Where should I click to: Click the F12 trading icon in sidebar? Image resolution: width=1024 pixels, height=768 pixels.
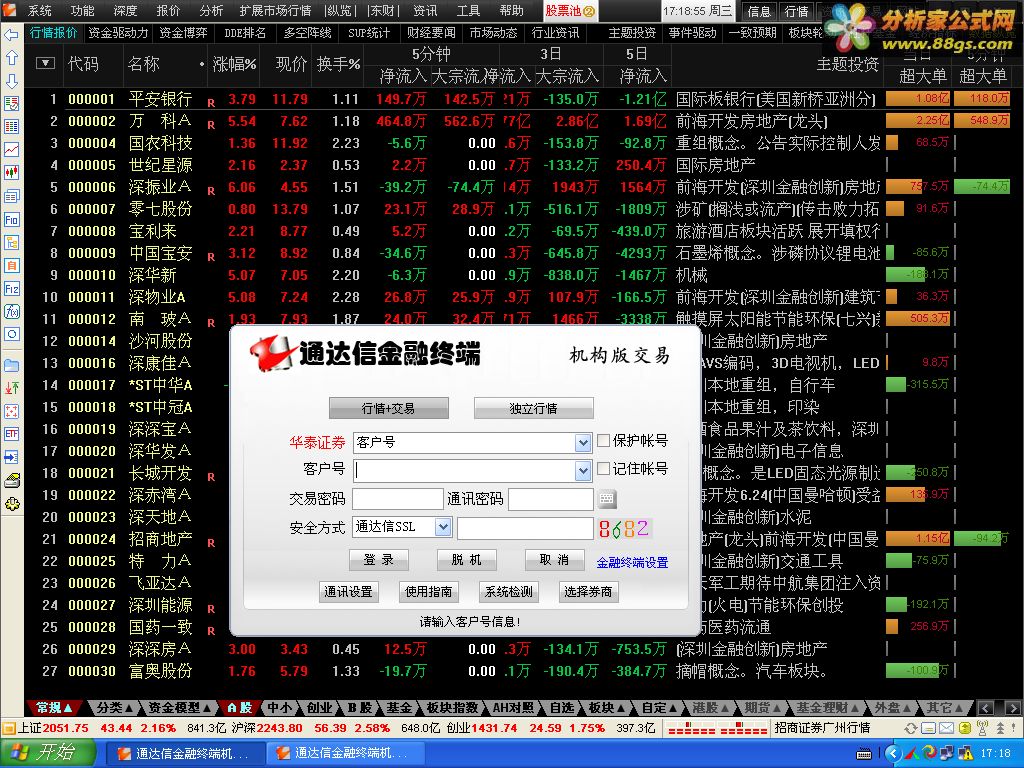[x=12, y=289]
